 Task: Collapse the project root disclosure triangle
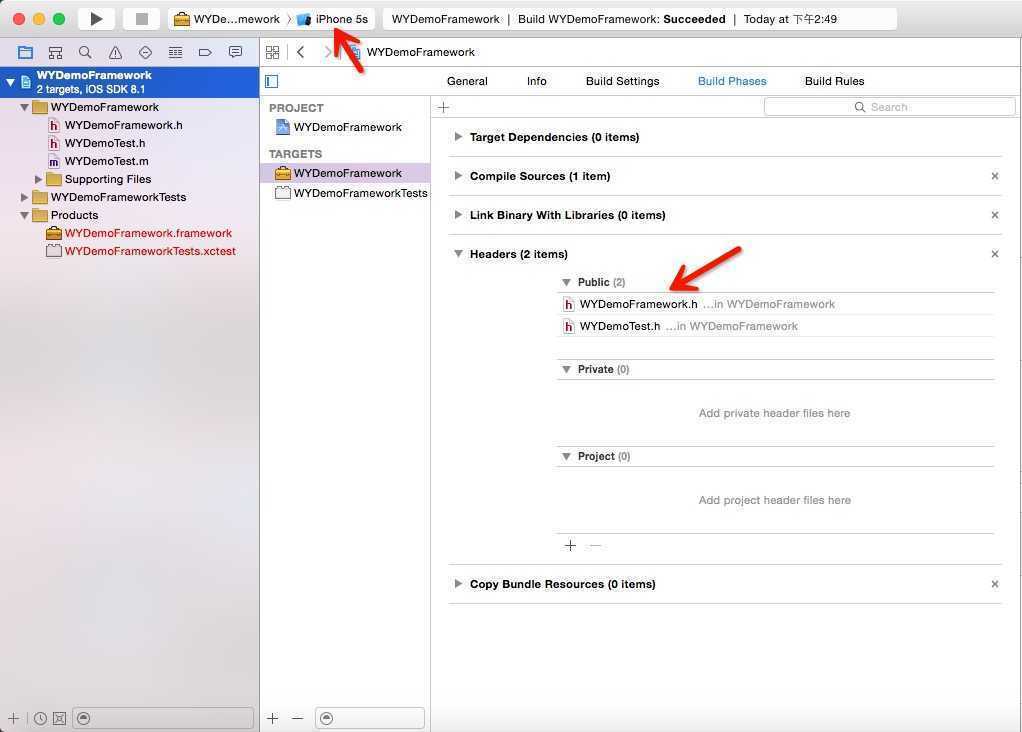[10, 82]
